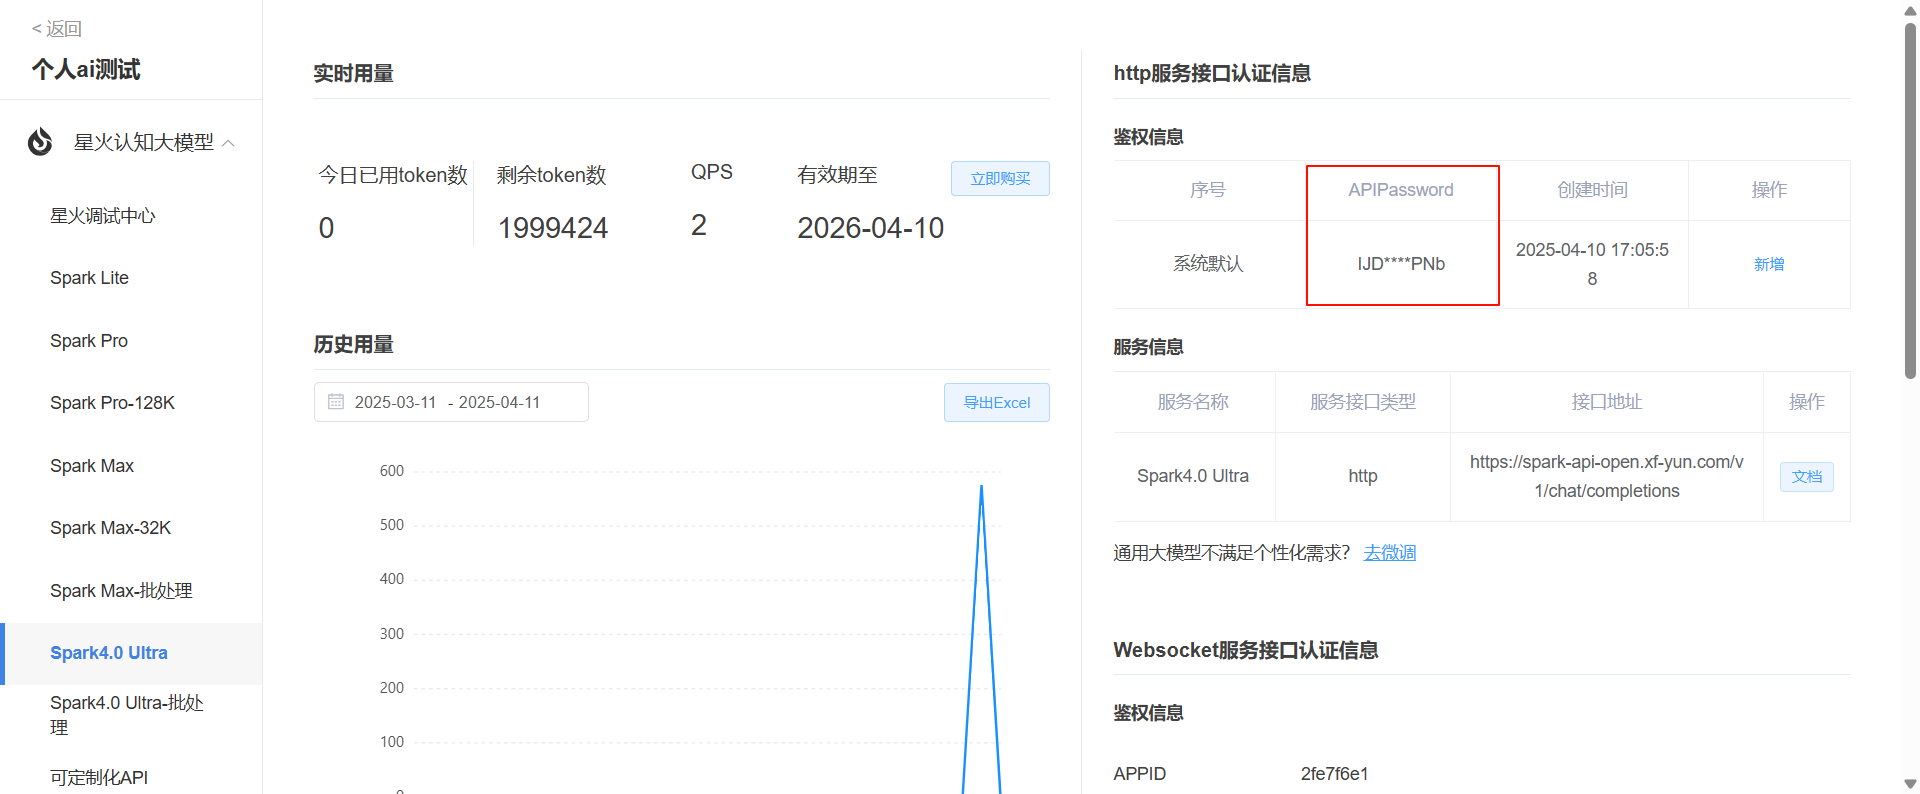Click the scrollbar up arrow
This screenshot has width=1920, height=794.
pyautogui.click(x=1910, y=9)
